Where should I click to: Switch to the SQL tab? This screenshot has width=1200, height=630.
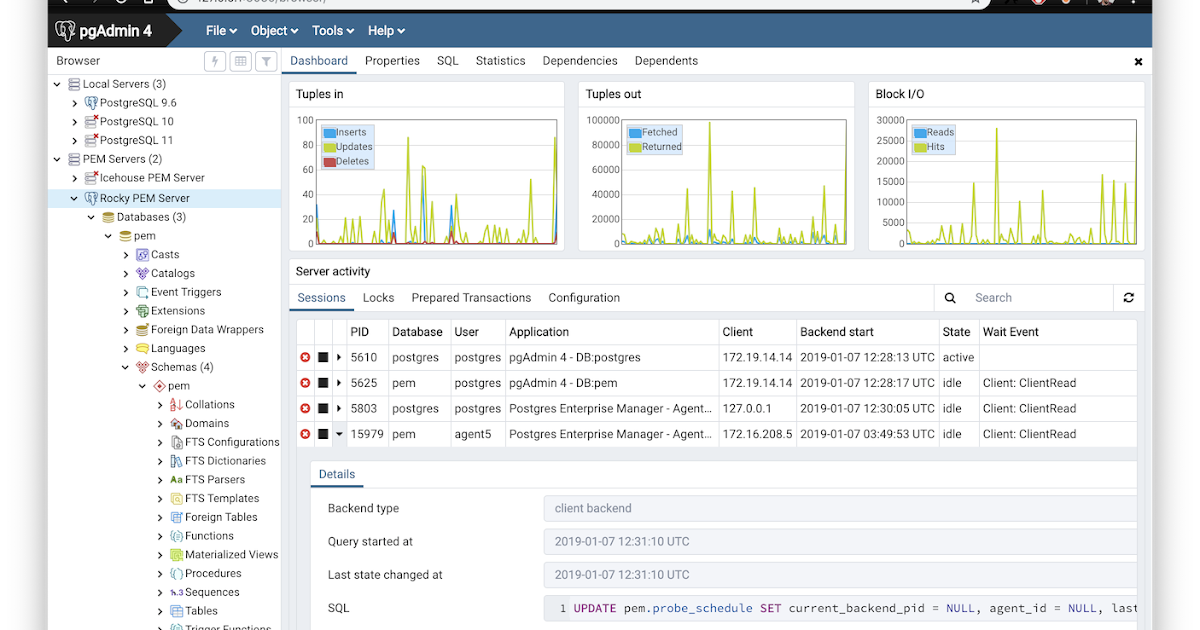448,61
